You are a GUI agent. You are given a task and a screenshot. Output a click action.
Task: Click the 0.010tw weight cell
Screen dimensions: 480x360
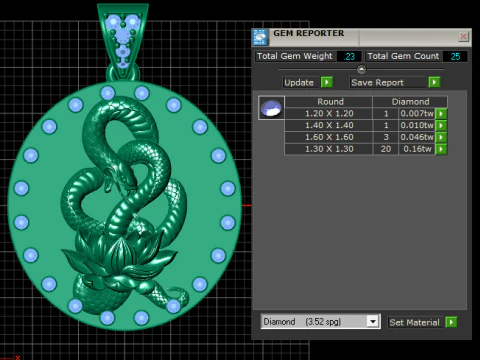pyautogui.click(x=417, y=126)
